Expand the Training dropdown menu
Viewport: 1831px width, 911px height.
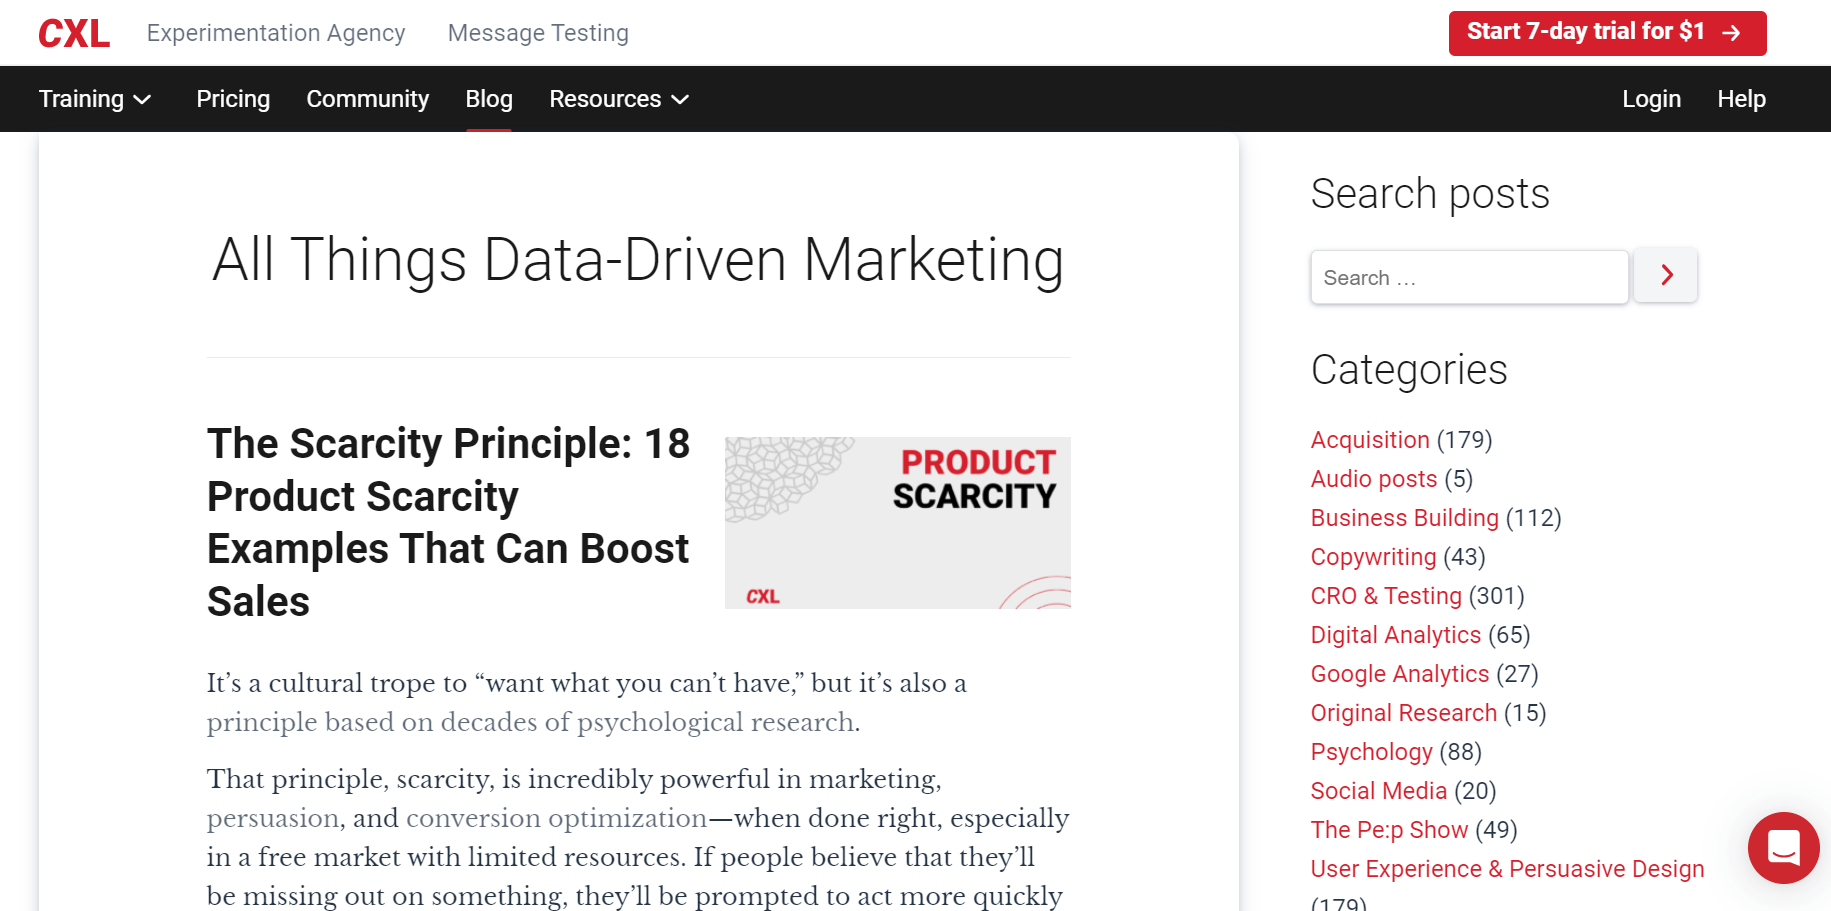tap(95, 99)
